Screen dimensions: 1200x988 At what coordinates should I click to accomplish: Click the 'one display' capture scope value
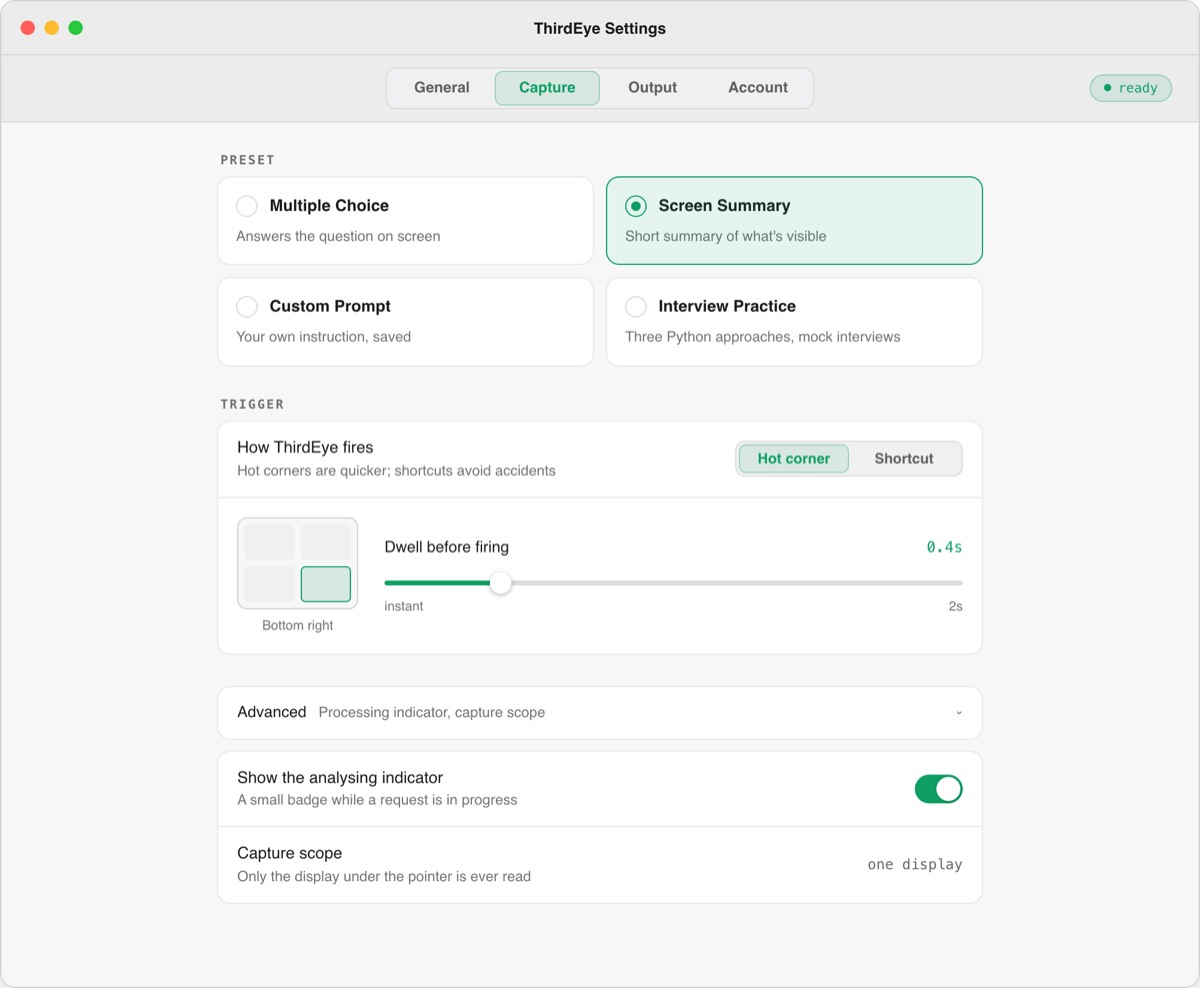[x=915, y=865]
